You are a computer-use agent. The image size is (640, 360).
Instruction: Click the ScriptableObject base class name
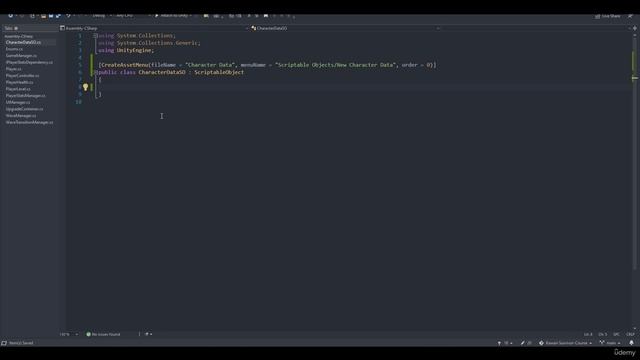(219, 72)
